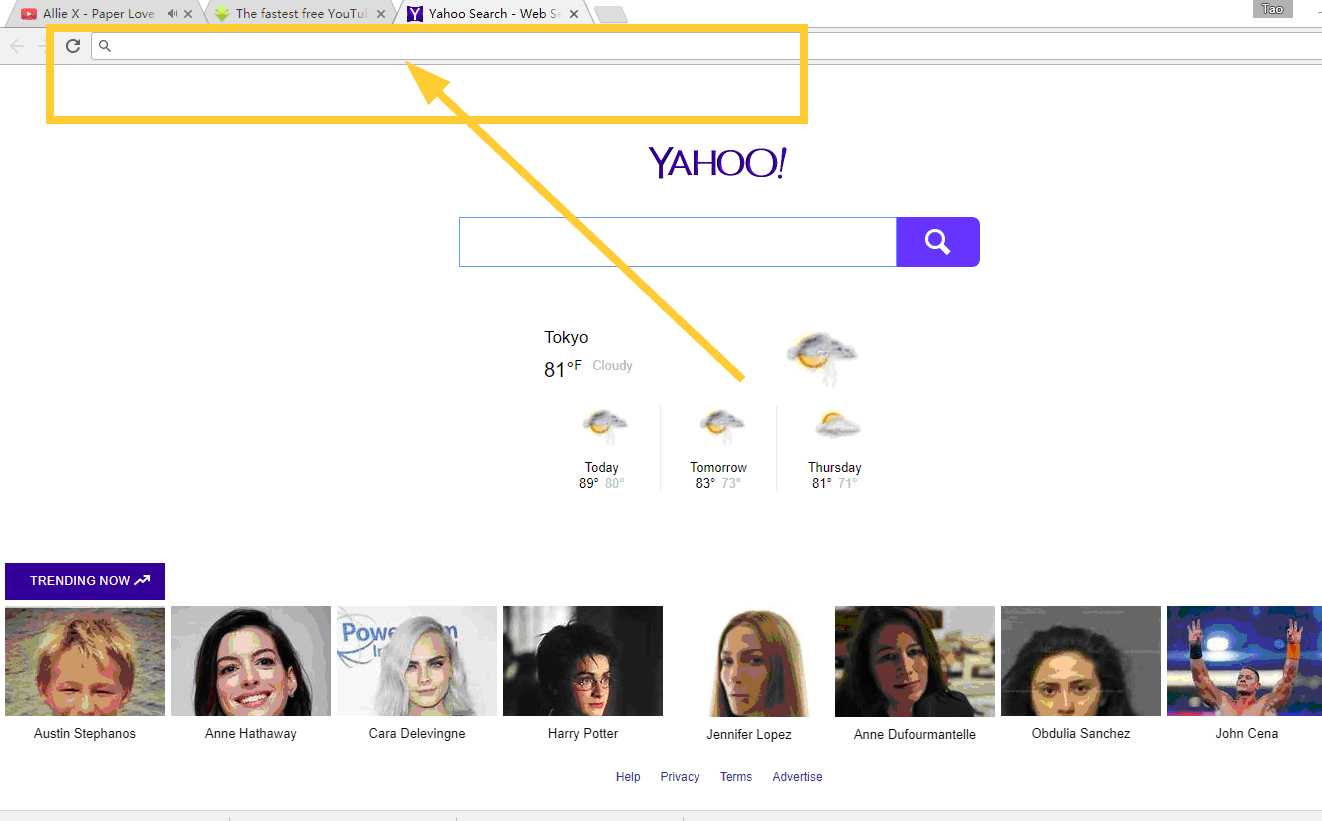The image size is (1322, 821).
Task: Open the Terms link
Action: [x=736, y=777]
